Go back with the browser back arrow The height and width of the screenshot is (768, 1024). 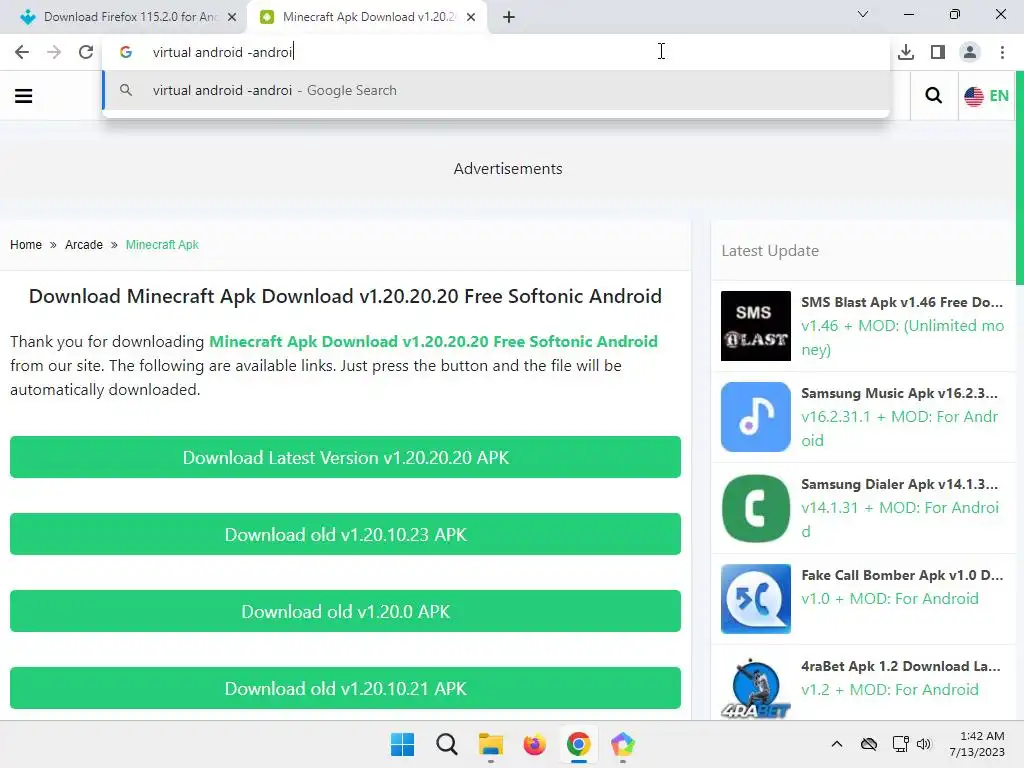22,52
